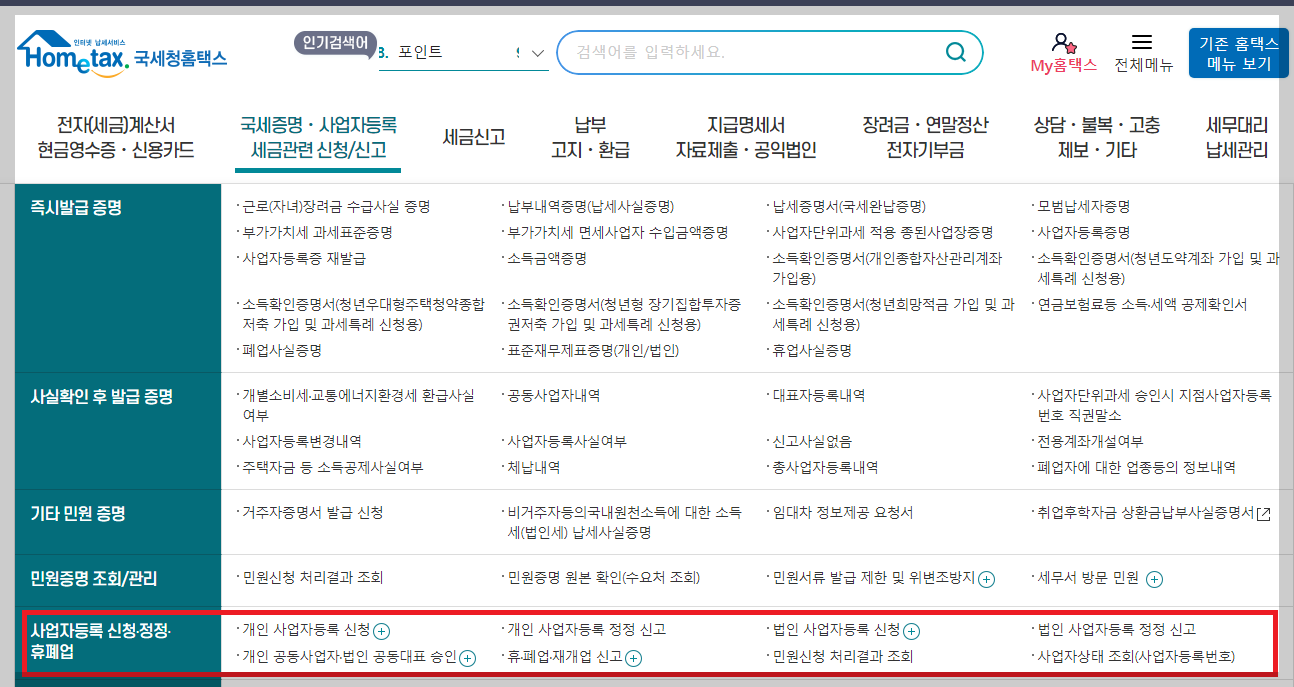The height and width of the screenshot is (687, 1294).
Task: Expand plus icon beside 휴·폐업·재개업 신고
Action: click(x=633, y=658)
